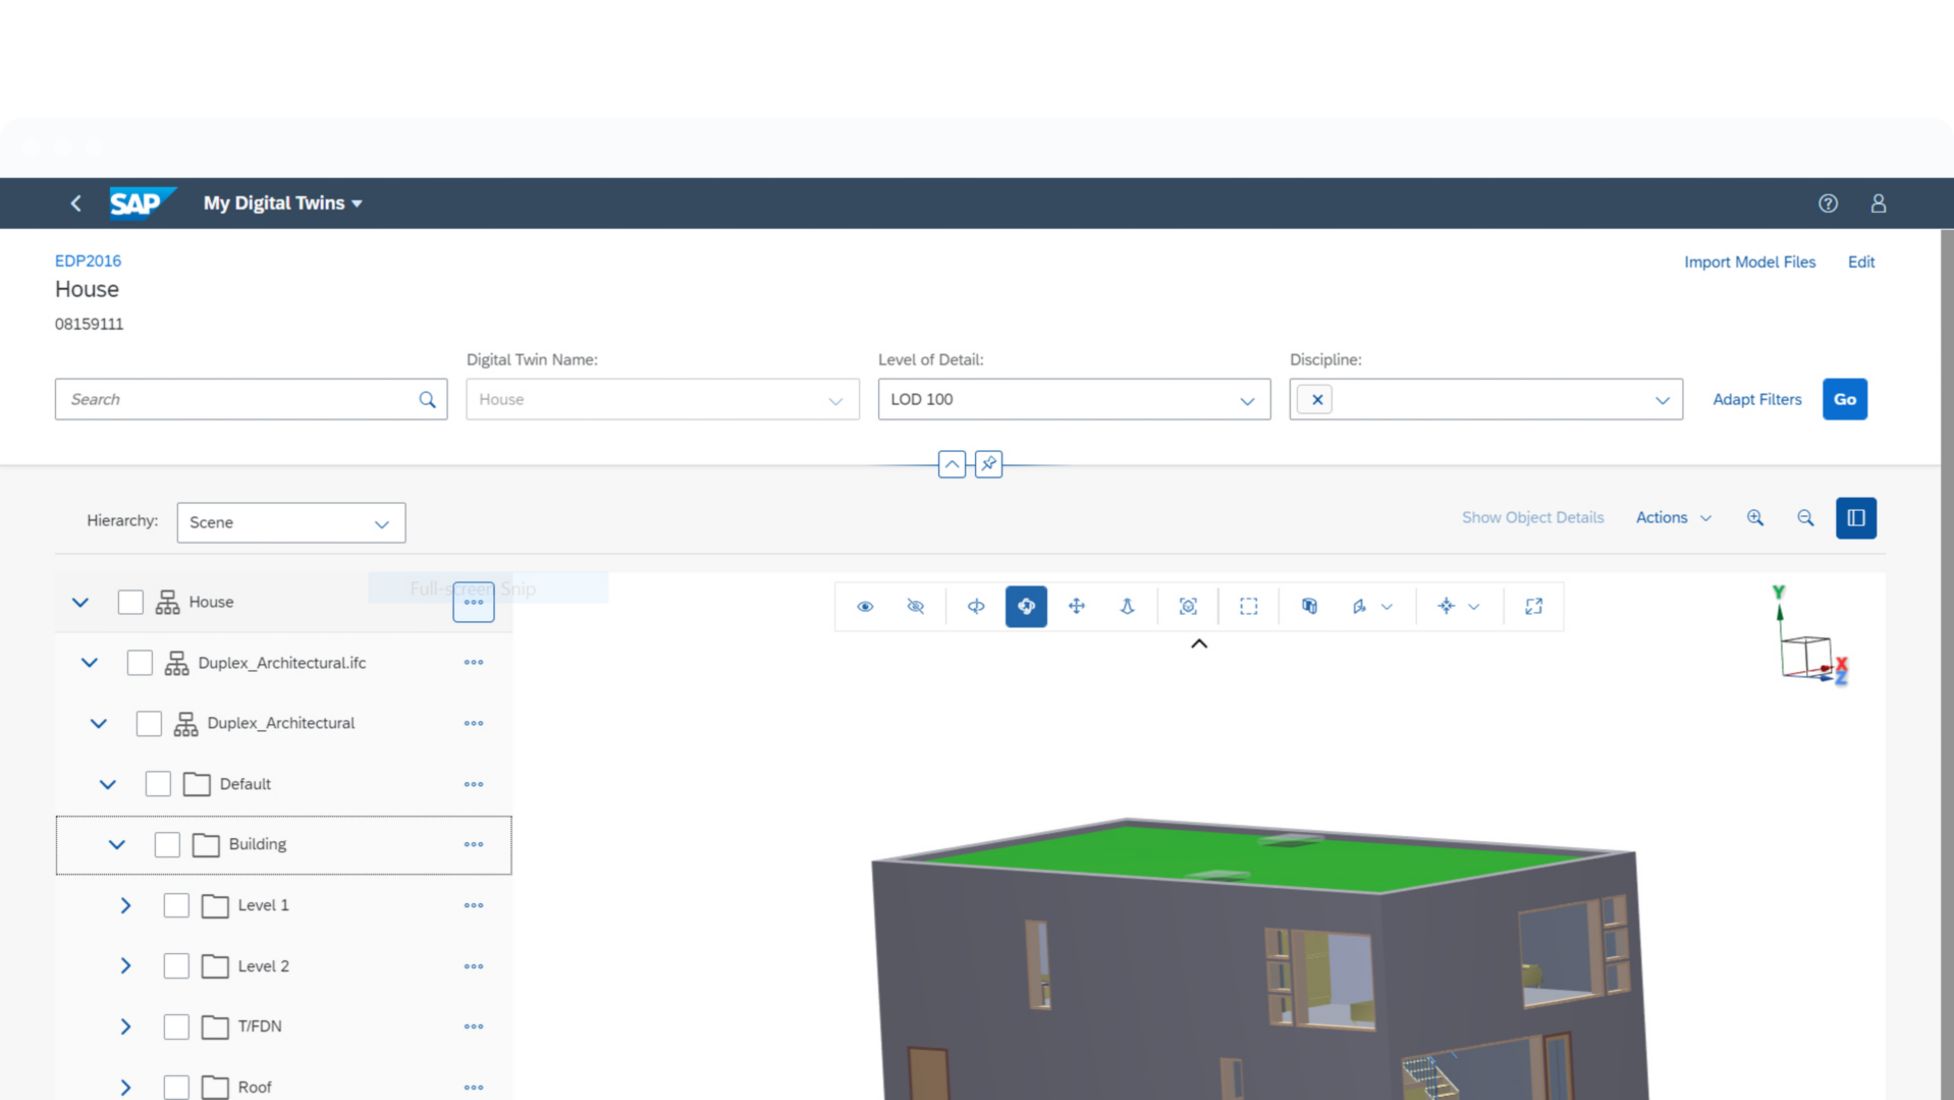This screenshot has height=1100, width=1954.
Task: Expand the Roof tree node
Action: pyautogui.click(x=126, y=1087)
